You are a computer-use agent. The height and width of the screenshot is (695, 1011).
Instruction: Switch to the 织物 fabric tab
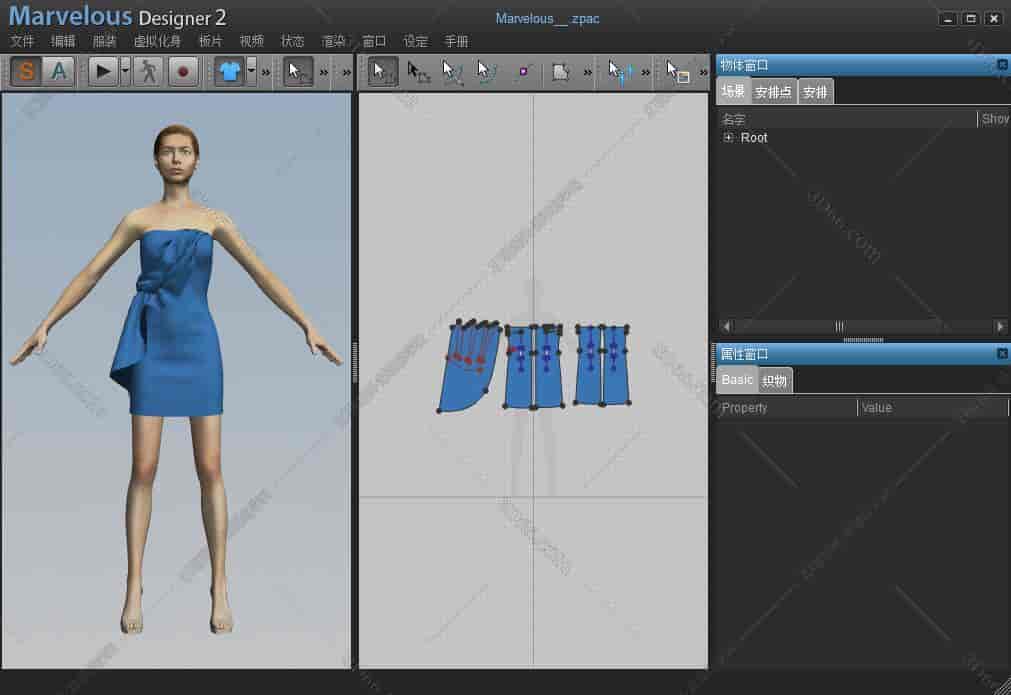(x=775, y=381)
